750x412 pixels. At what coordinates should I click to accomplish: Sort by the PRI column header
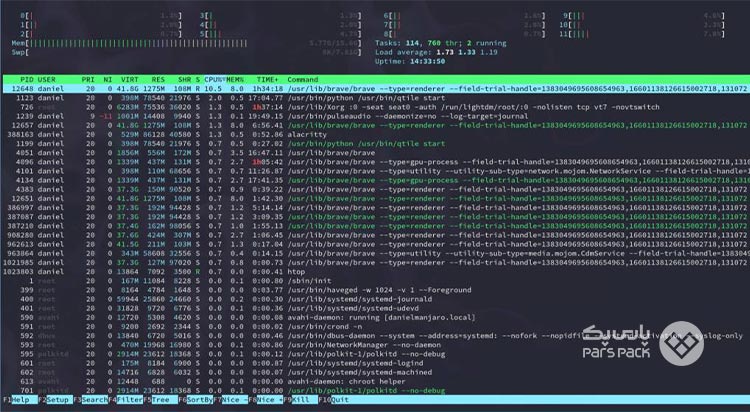click(x=88, y=79)
